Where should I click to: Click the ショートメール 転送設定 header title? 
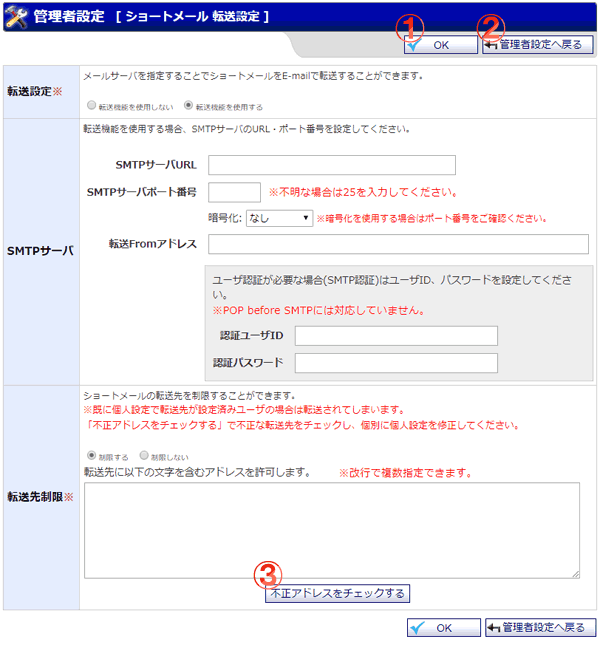click(192, 16)
